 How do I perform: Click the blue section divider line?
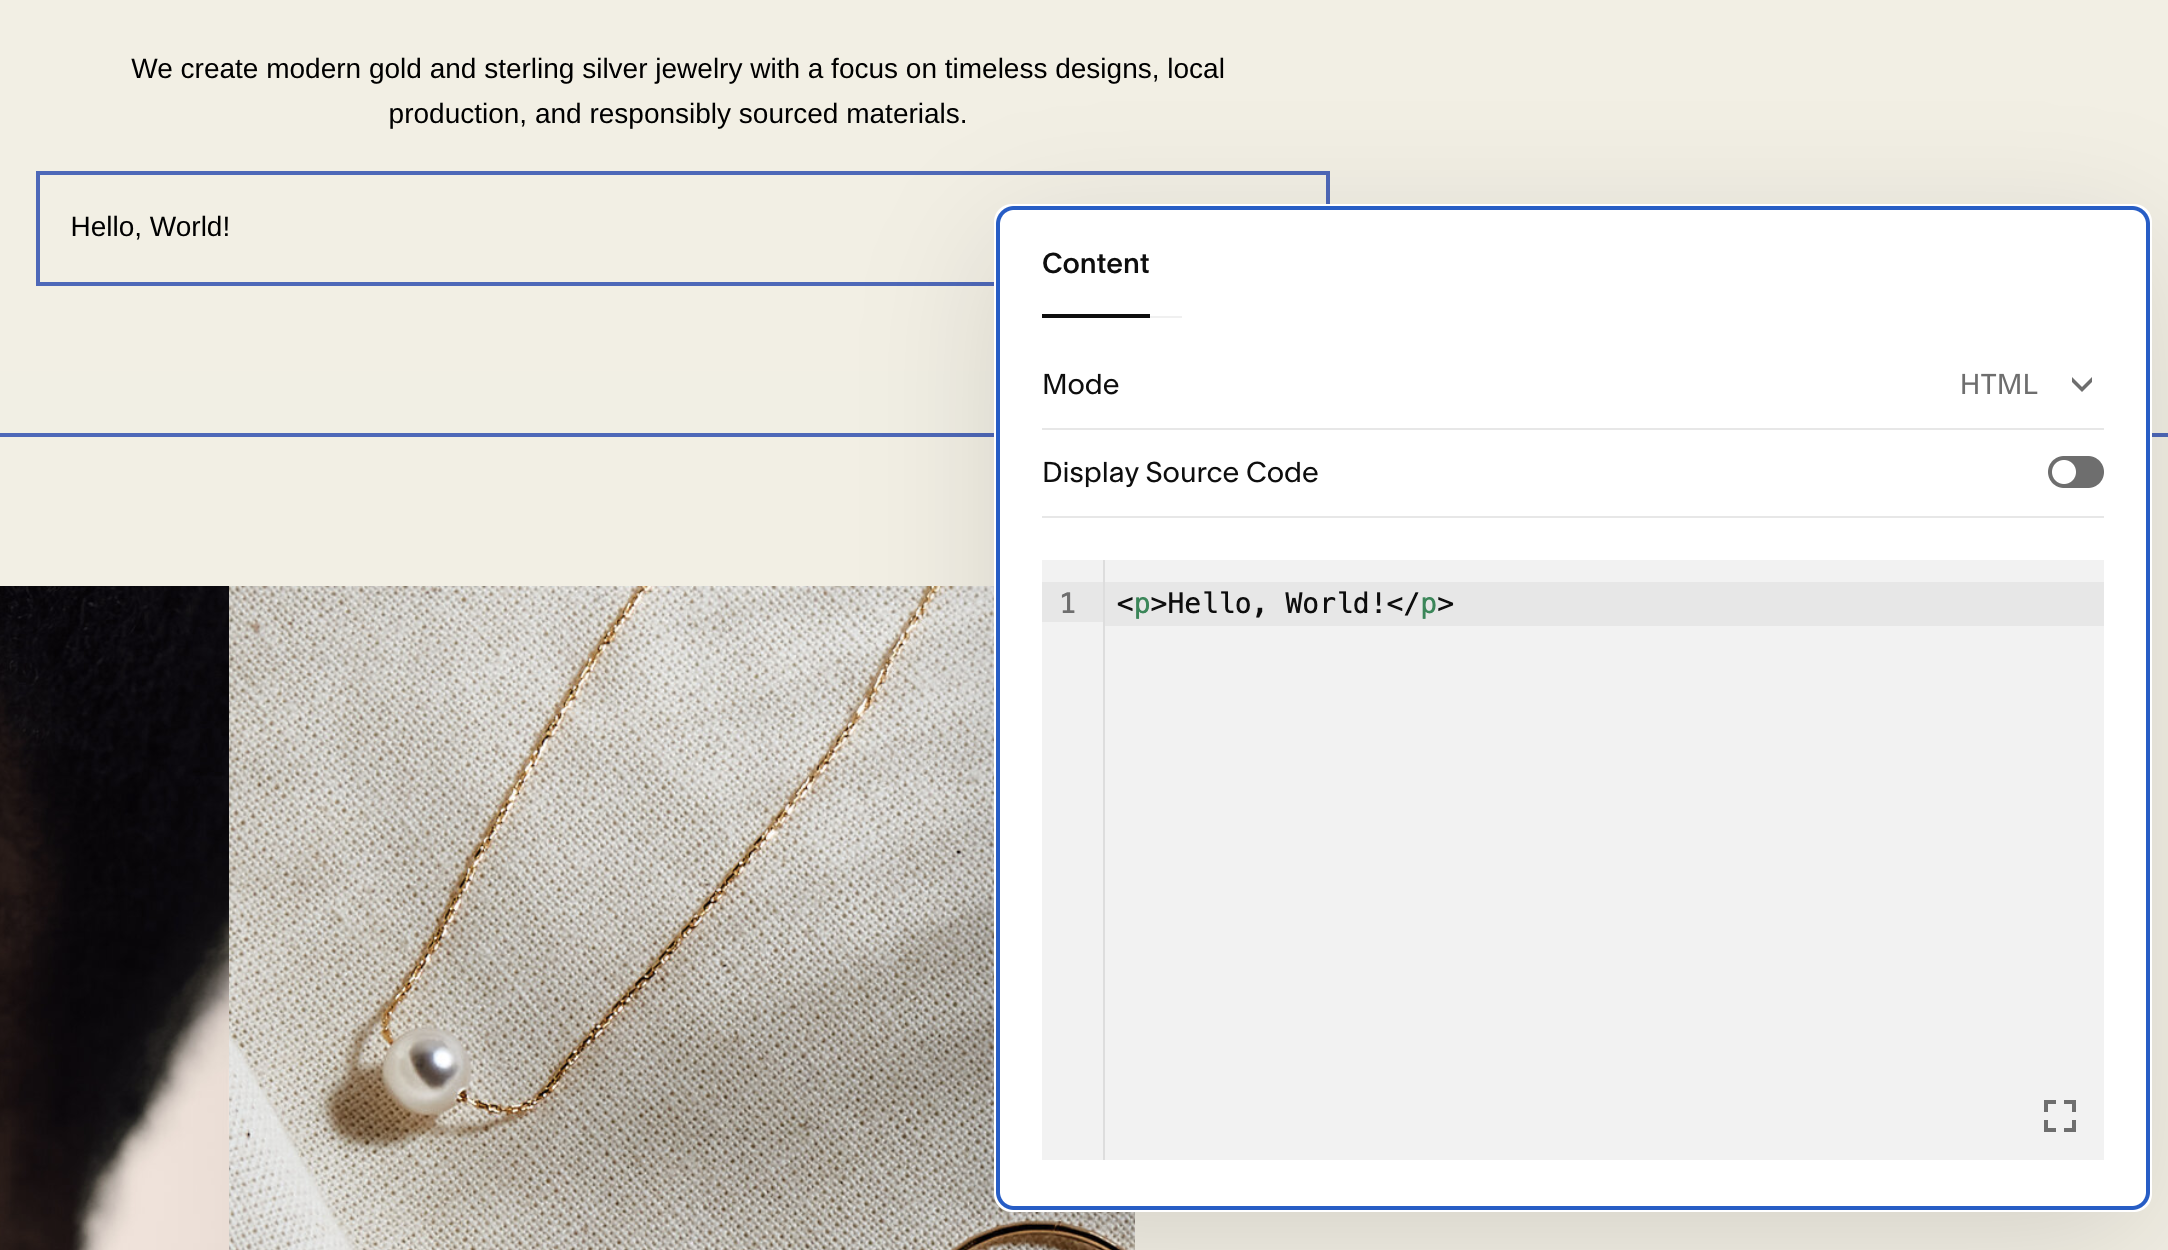[500, 435]
